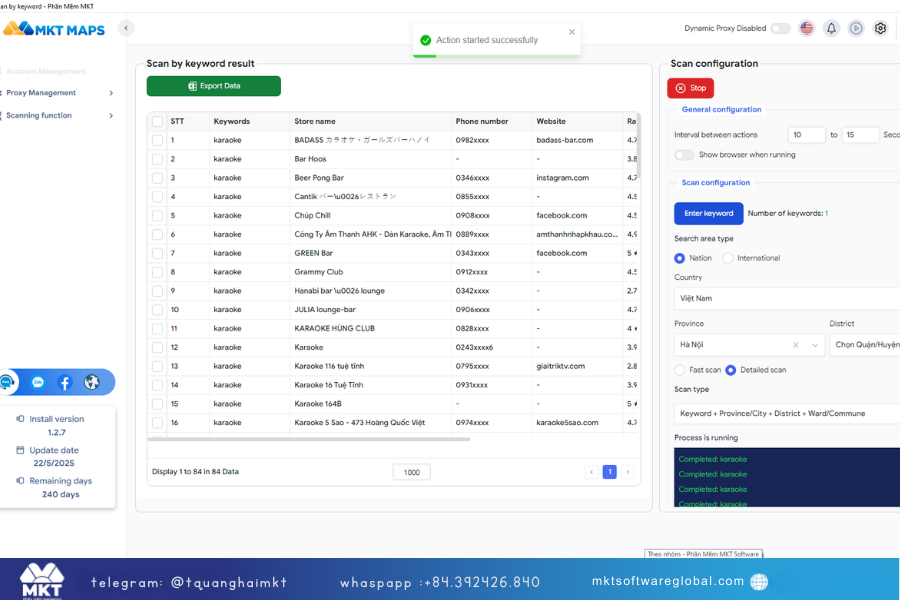Open the website globe icon
900x600 pixels.
(91, 382)
